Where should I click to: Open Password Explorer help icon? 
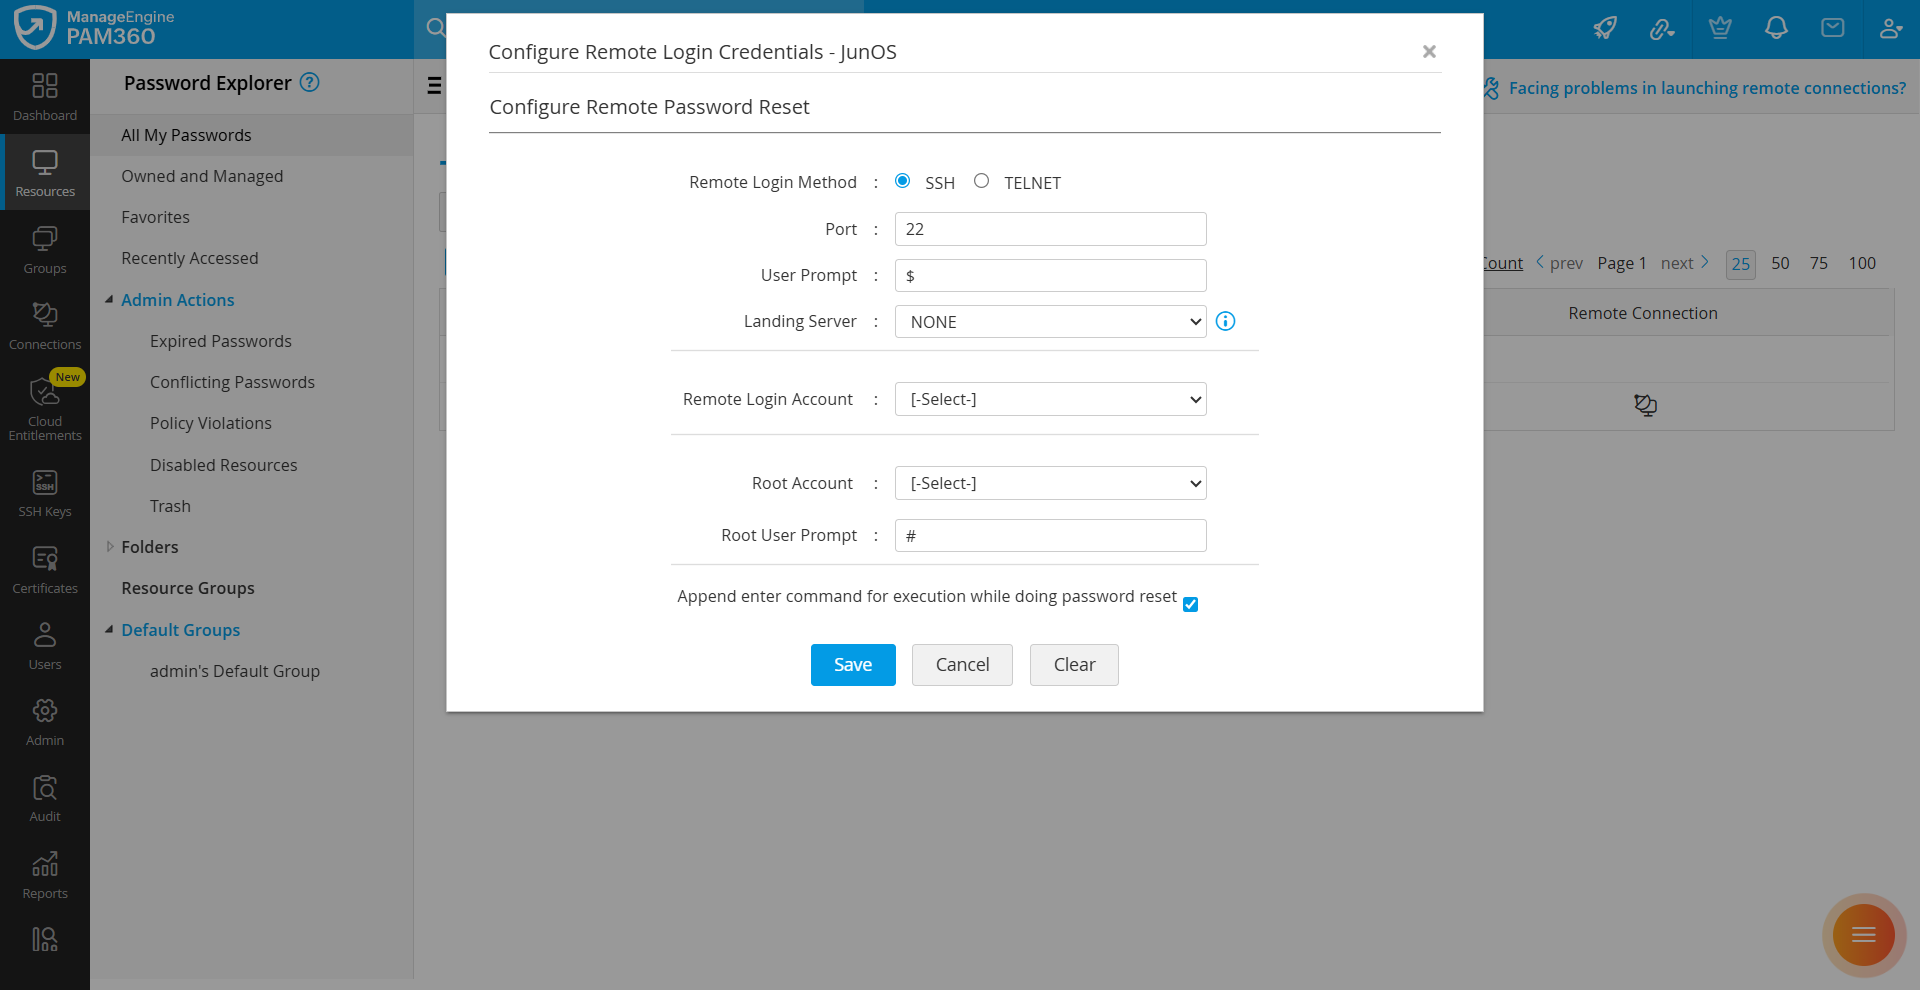pyautogui.click(x=310, y=83)
